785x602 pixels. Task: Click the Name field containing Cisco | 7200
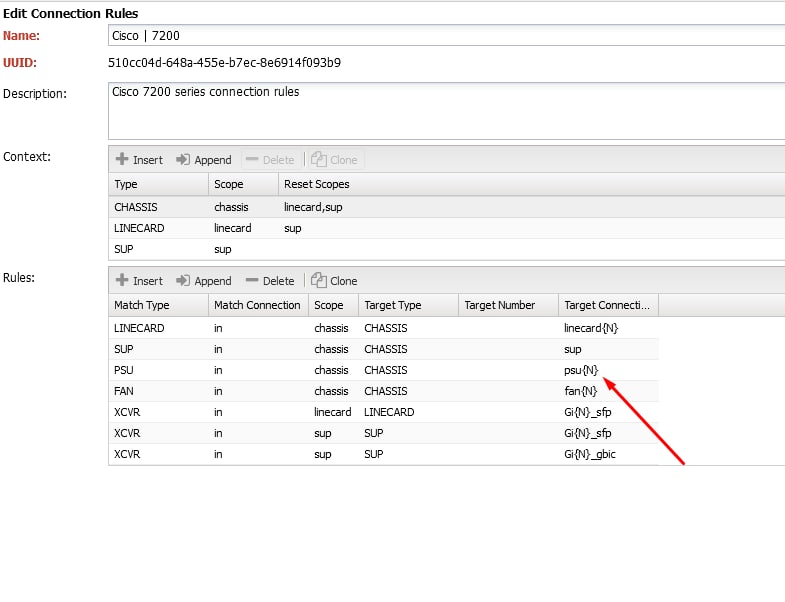(x=446, y=36)
